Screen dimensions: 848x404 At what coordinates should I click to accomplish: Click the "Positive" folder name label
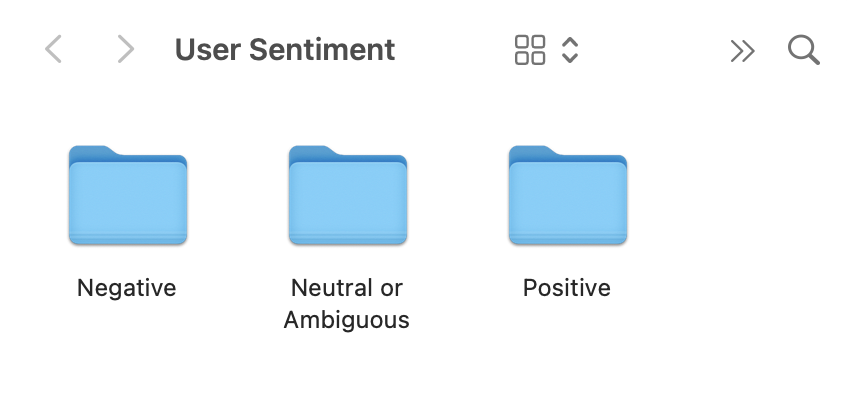coord(567,288)
